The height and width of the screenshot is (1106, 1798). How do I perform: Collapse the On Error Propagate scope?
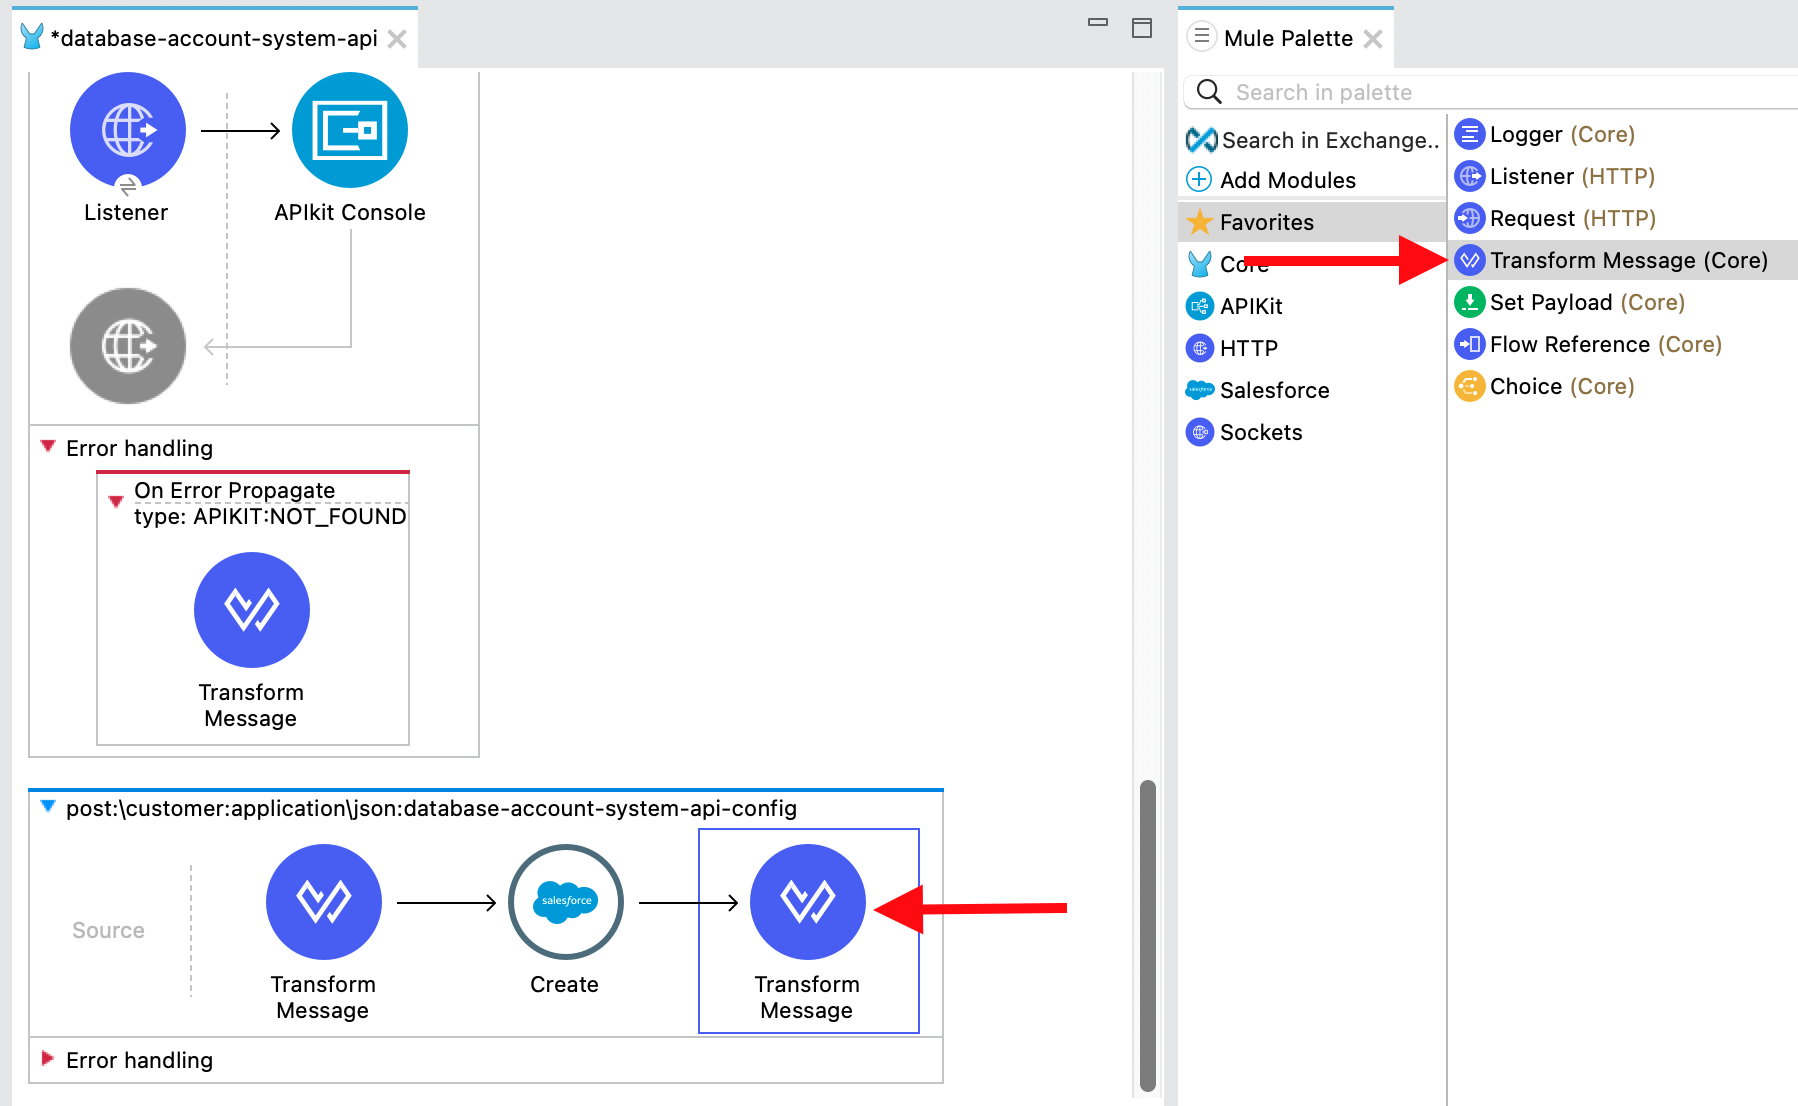pyautogui.click(x=116, y=501)
